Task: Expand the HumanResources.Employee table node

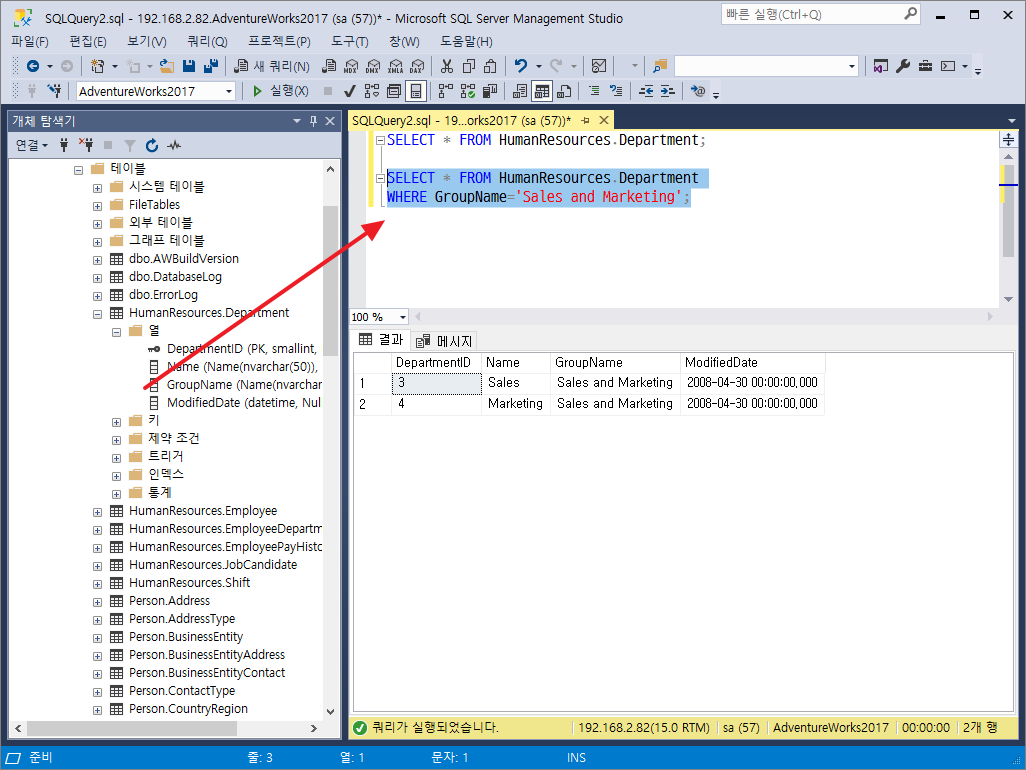Action: pos(97,512)
